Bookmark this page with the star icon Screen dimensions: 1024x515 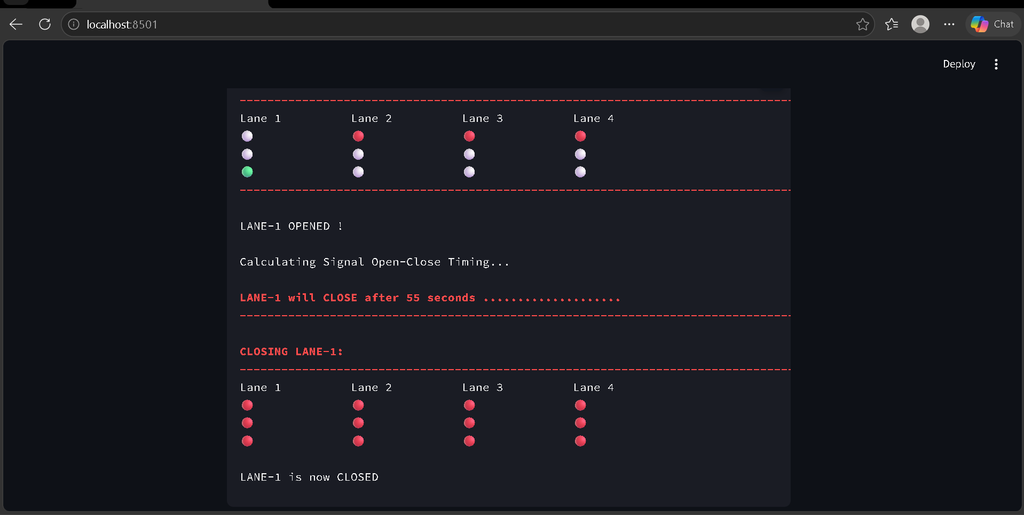point(862,24)
